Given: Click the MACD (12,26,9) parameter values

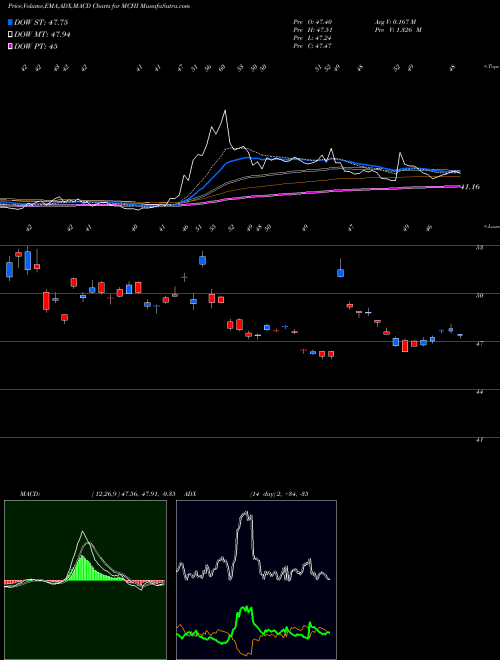Looking at the screenshot, I should (133, 494).
